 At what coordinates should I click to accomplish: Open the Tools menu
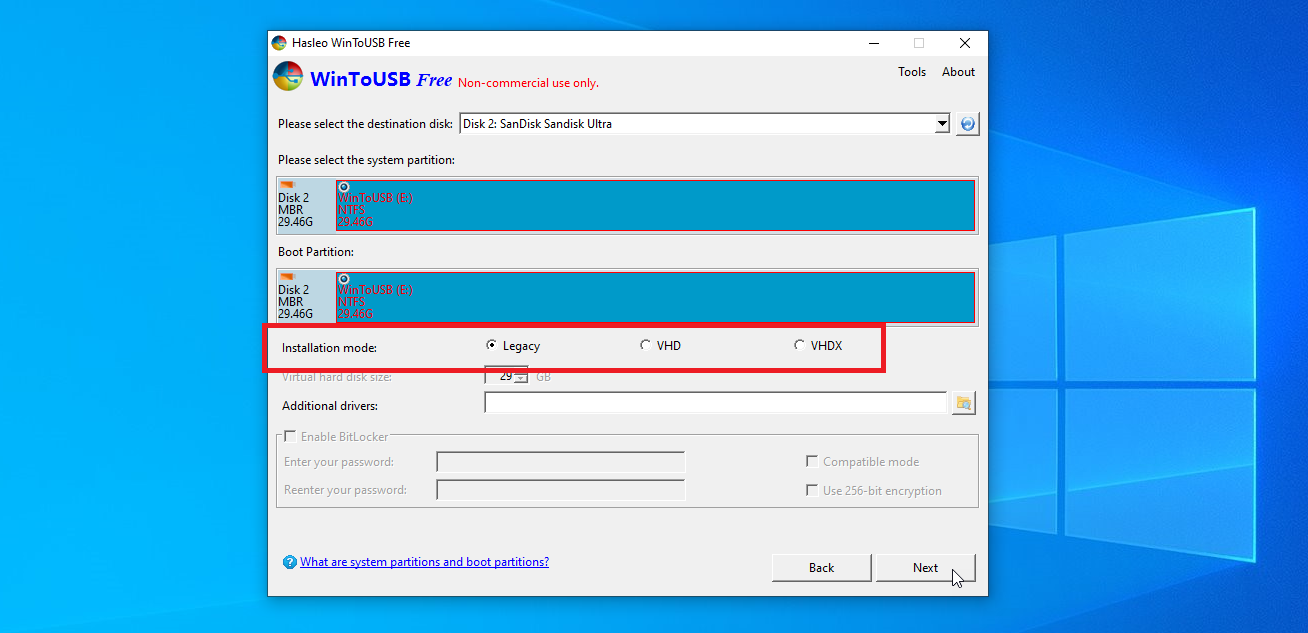pyautogui.click(x=911, y=72)
